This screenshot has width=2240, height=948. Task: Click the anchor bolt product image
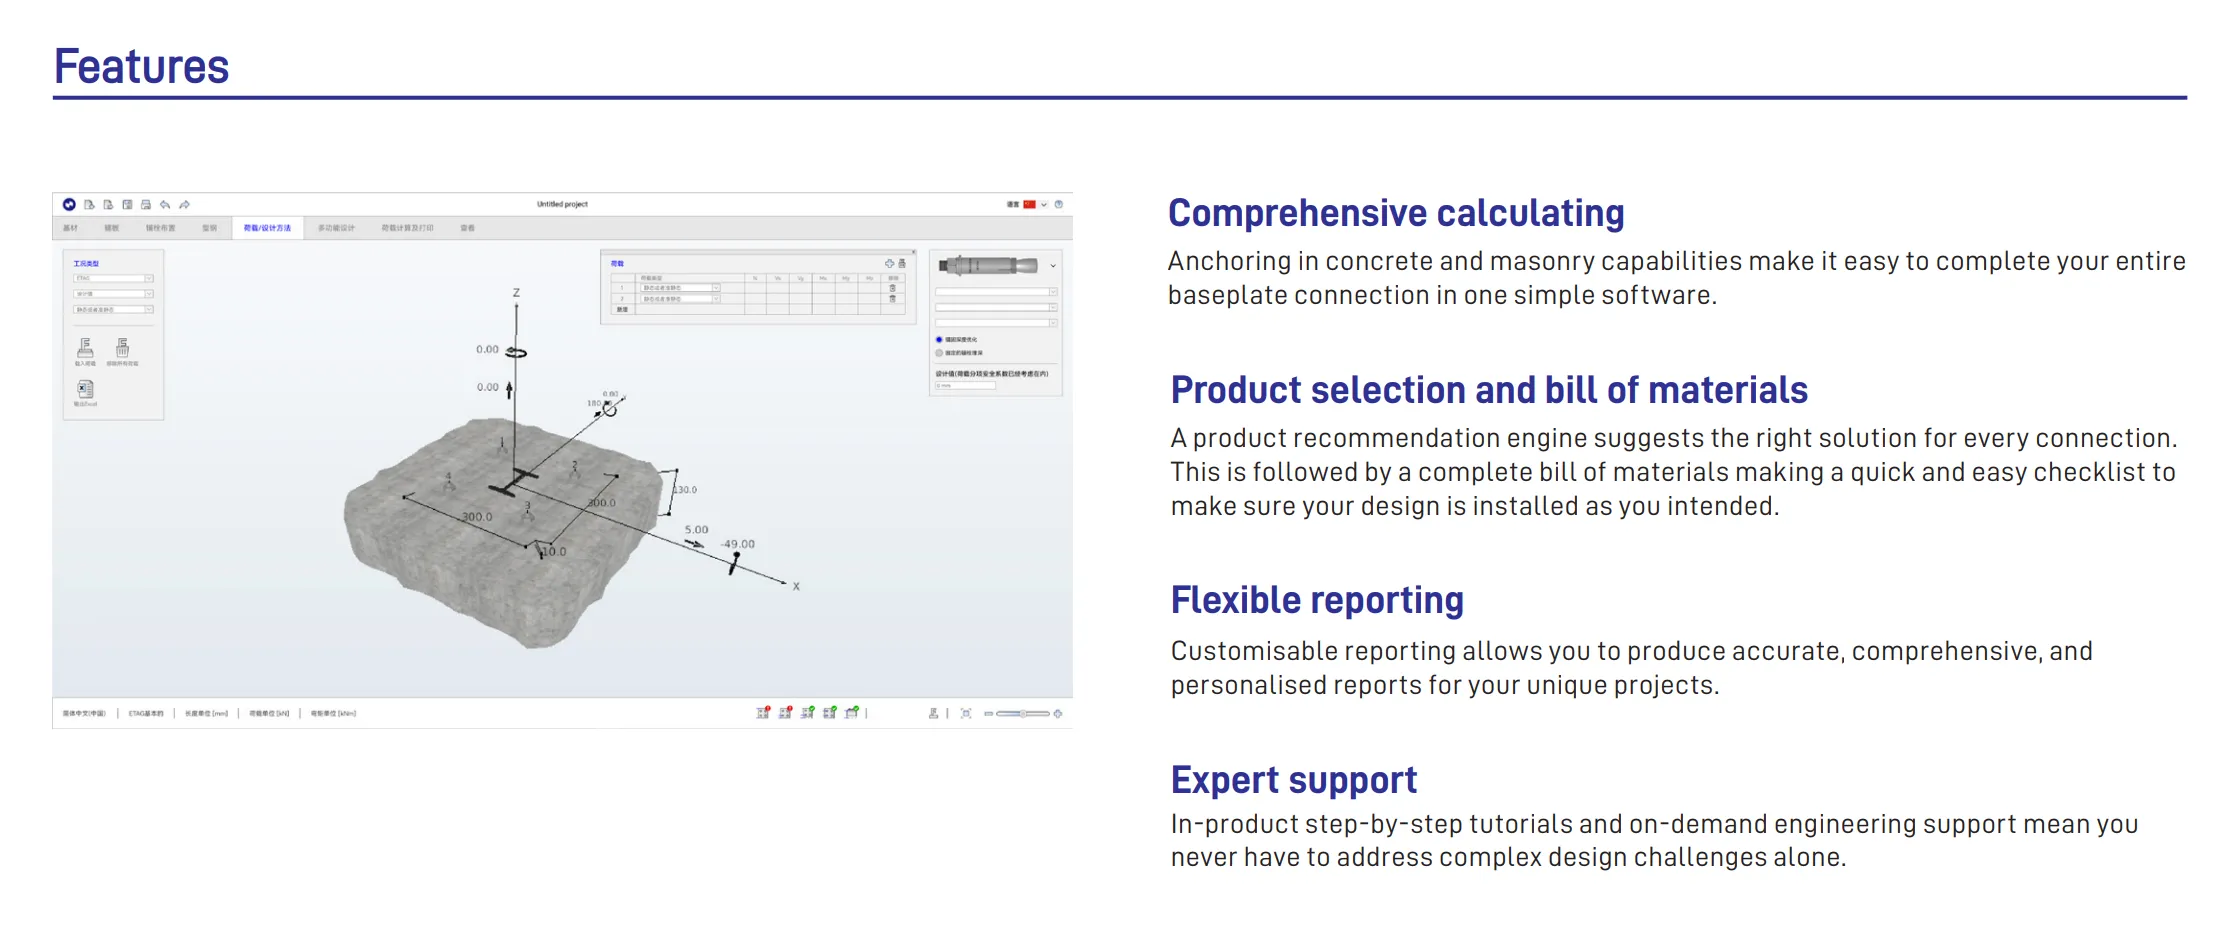[x=988, y=266]
